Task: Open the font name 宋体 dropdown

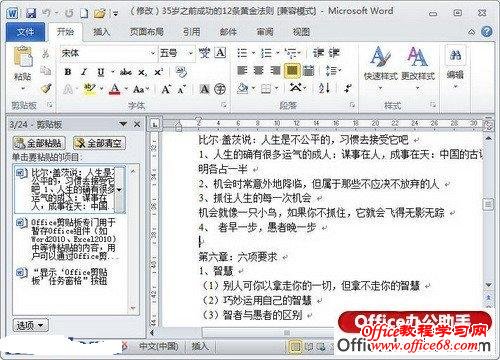Action: click(x=152, y=53)
